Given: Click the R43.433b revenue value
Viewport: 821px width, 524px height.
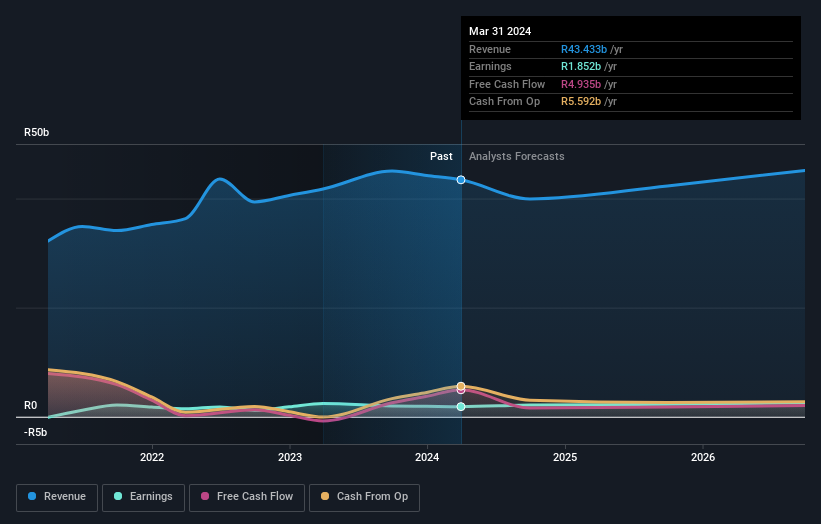Looking at the screenshot, I should pos(584,49).
